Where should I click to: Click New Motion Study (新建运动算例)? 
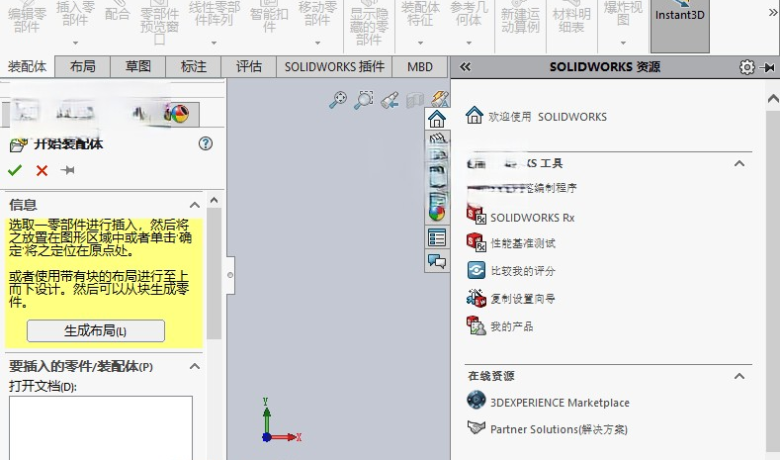(x=520, y=19)
